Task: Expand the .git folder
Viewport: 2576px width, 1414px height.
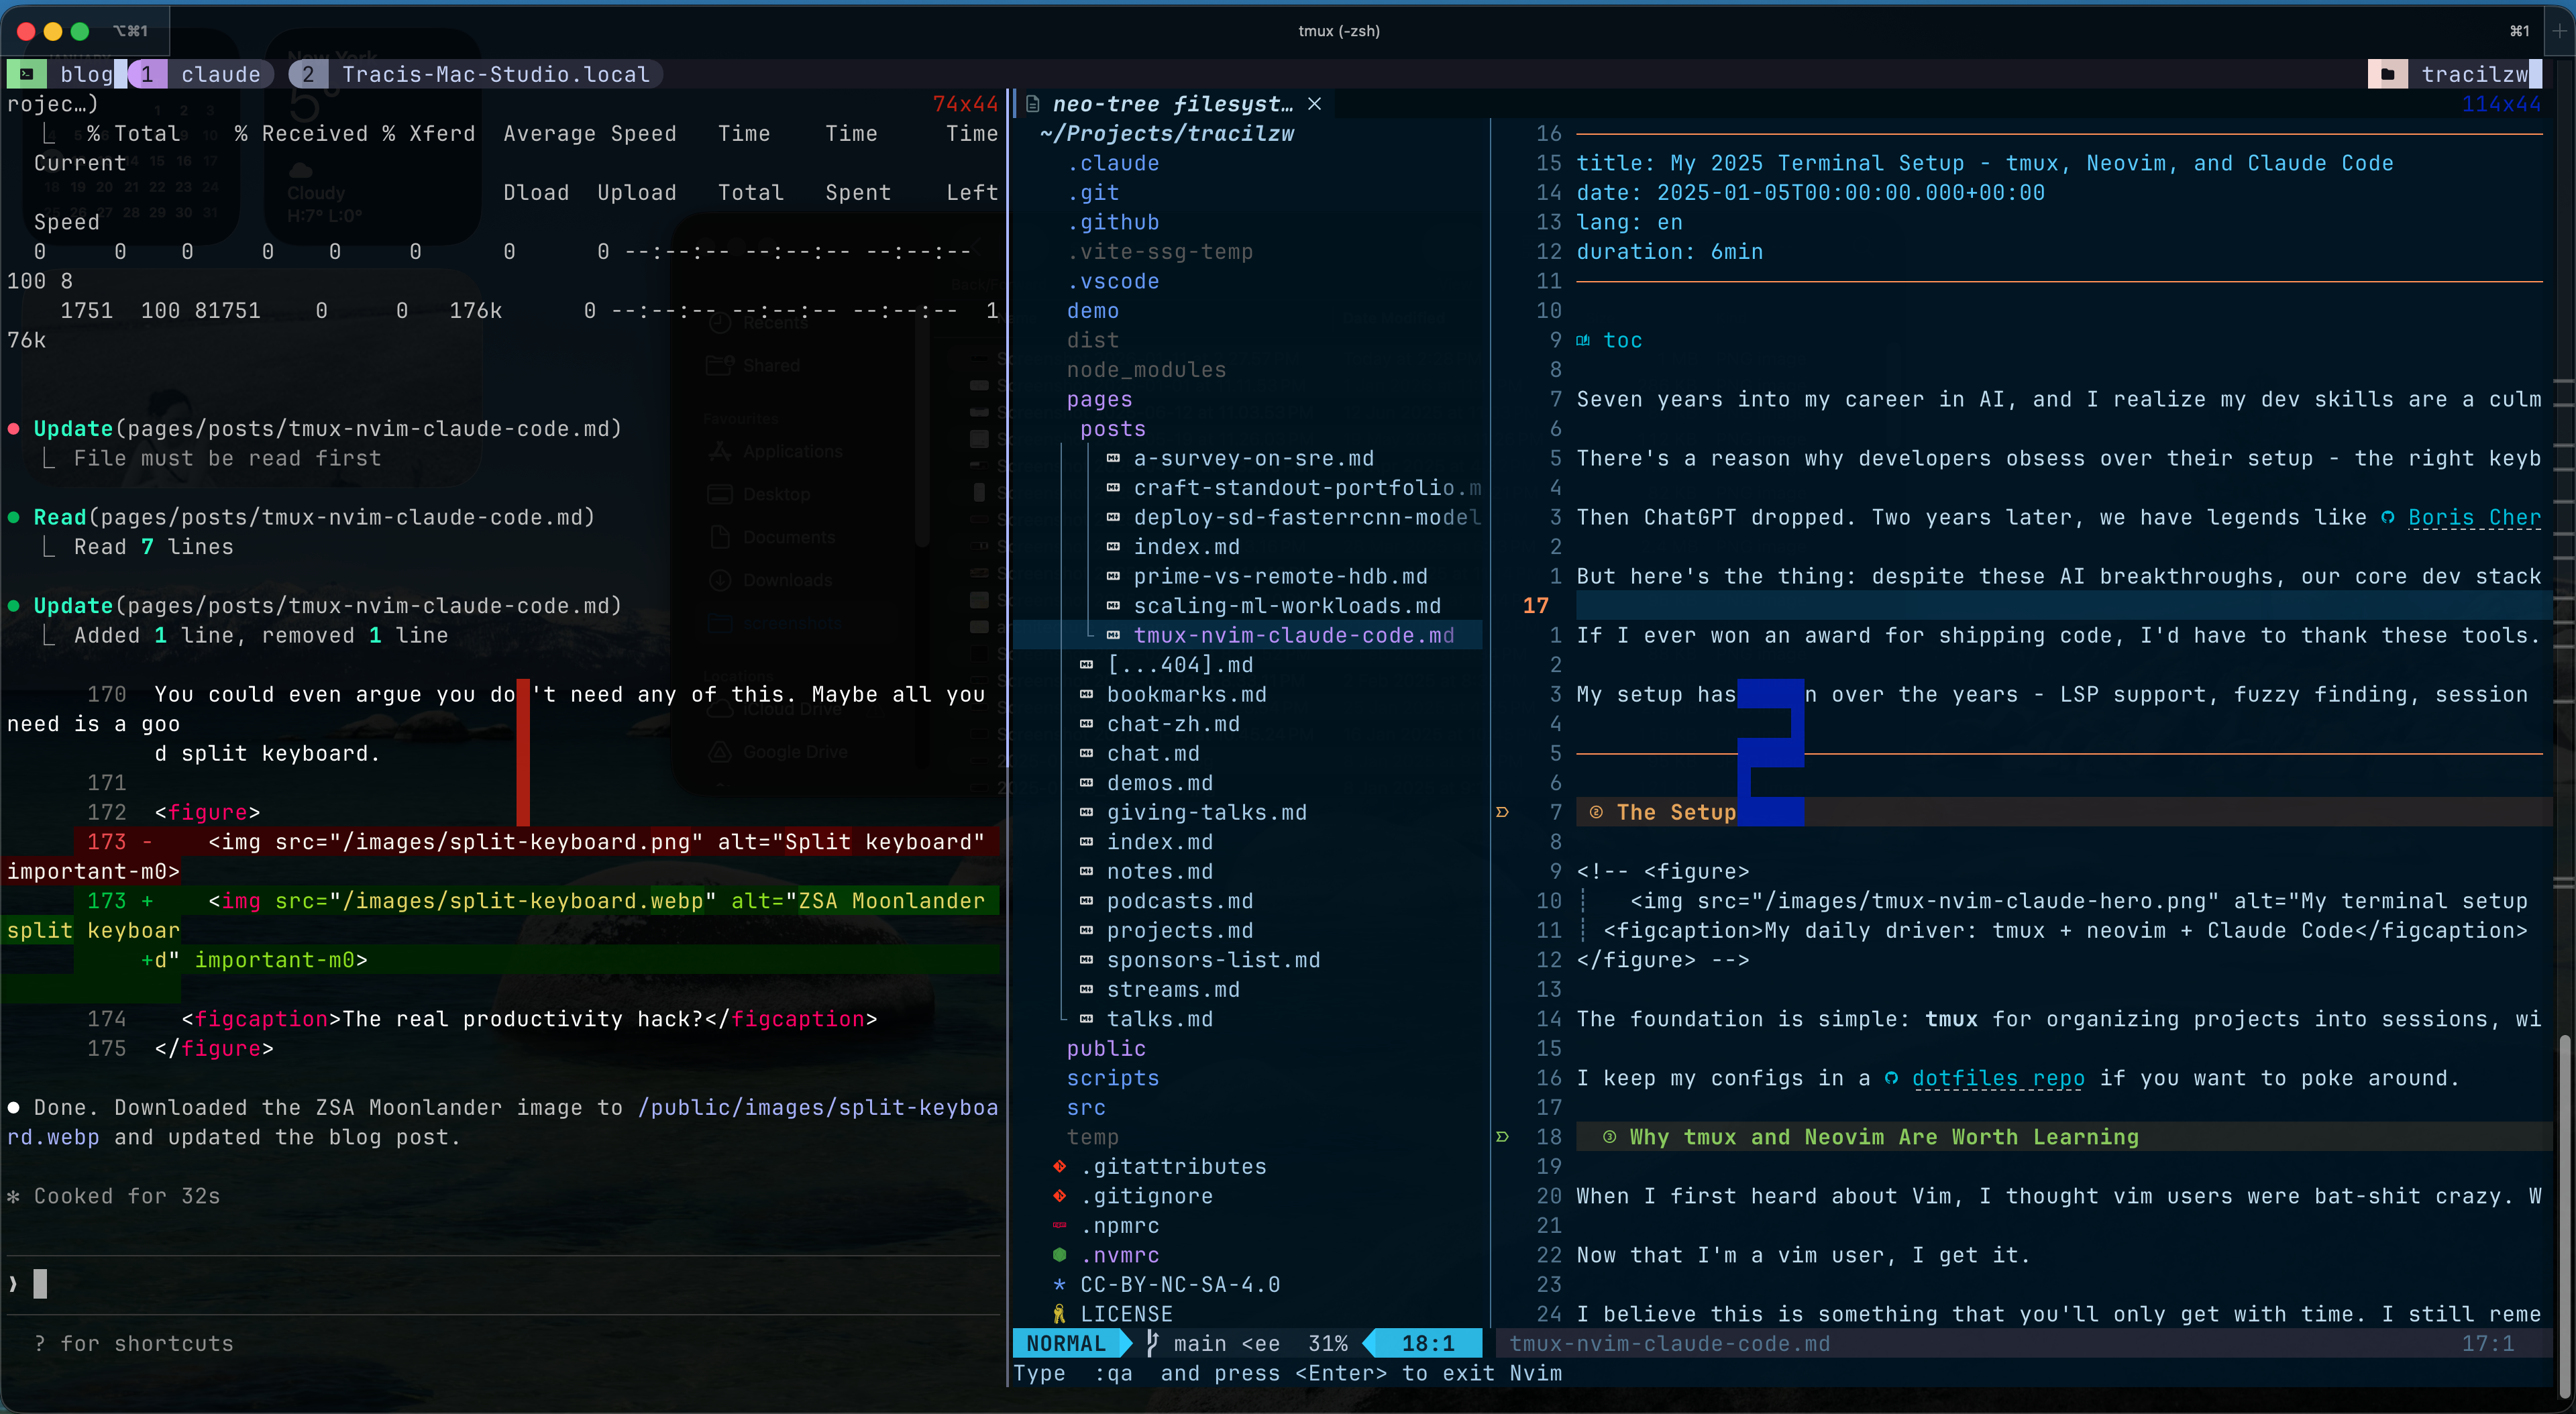Action: (x=1093, y=192)
